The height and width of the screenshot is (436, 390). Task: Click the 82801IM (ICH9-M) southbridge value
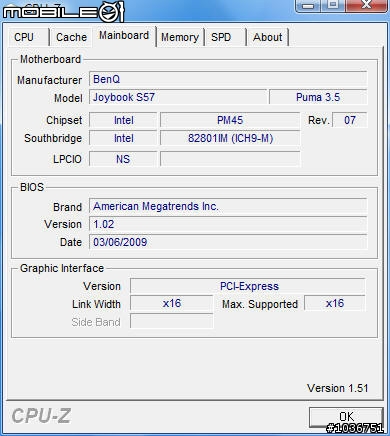tap(230, 138)
